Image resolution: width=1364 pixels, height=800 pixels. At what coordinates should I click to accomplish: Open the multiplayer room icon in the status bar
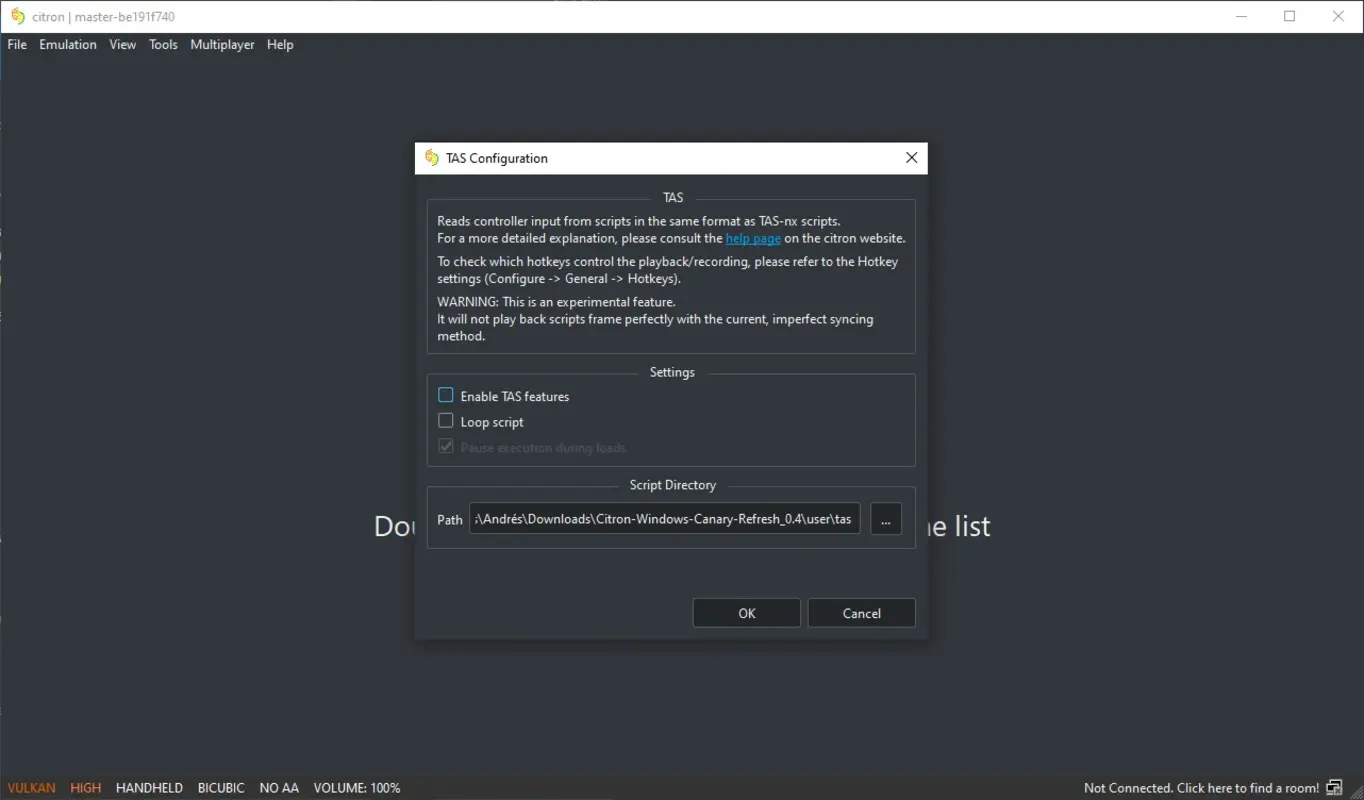(1335, 787)
